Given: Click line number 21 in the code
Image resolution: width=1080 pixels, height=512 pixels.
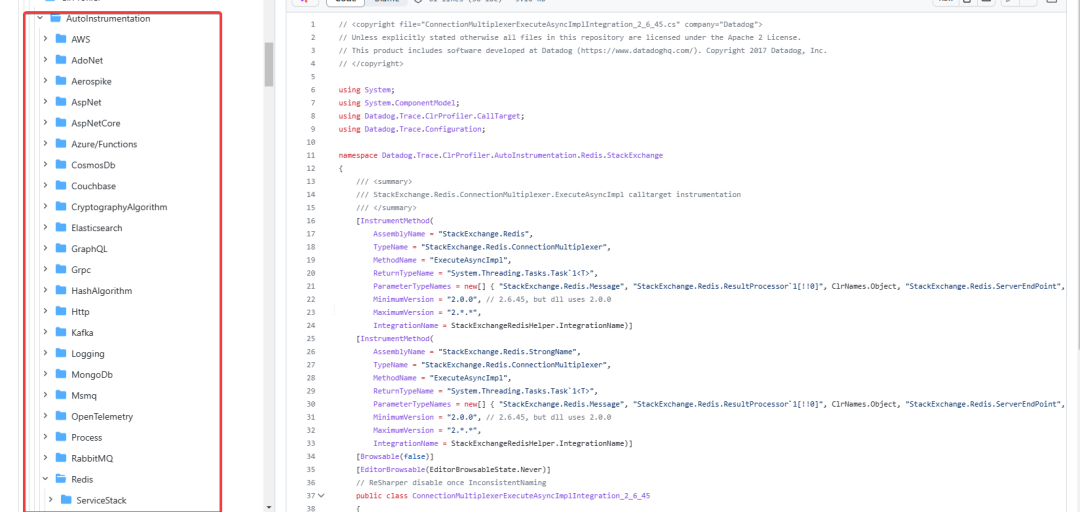Looking at the screenshot, I should [x=311, y=286].
